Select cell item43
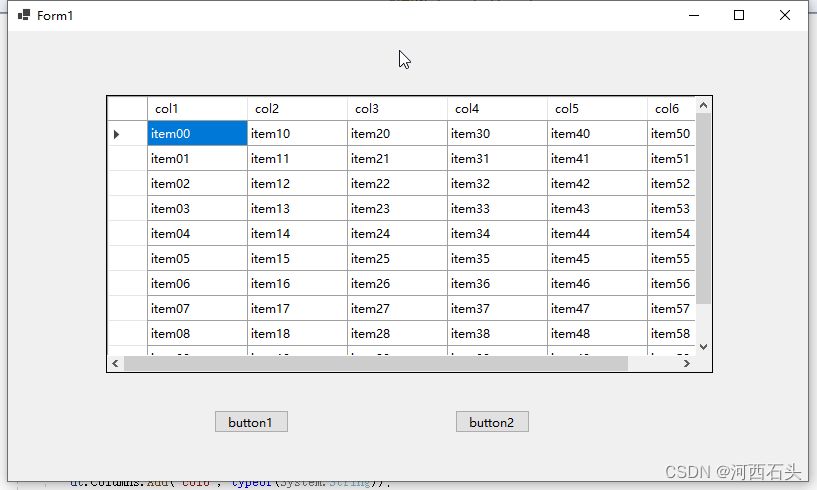The width and height of the screenshot is (817, 490). (x=598, y=209)
